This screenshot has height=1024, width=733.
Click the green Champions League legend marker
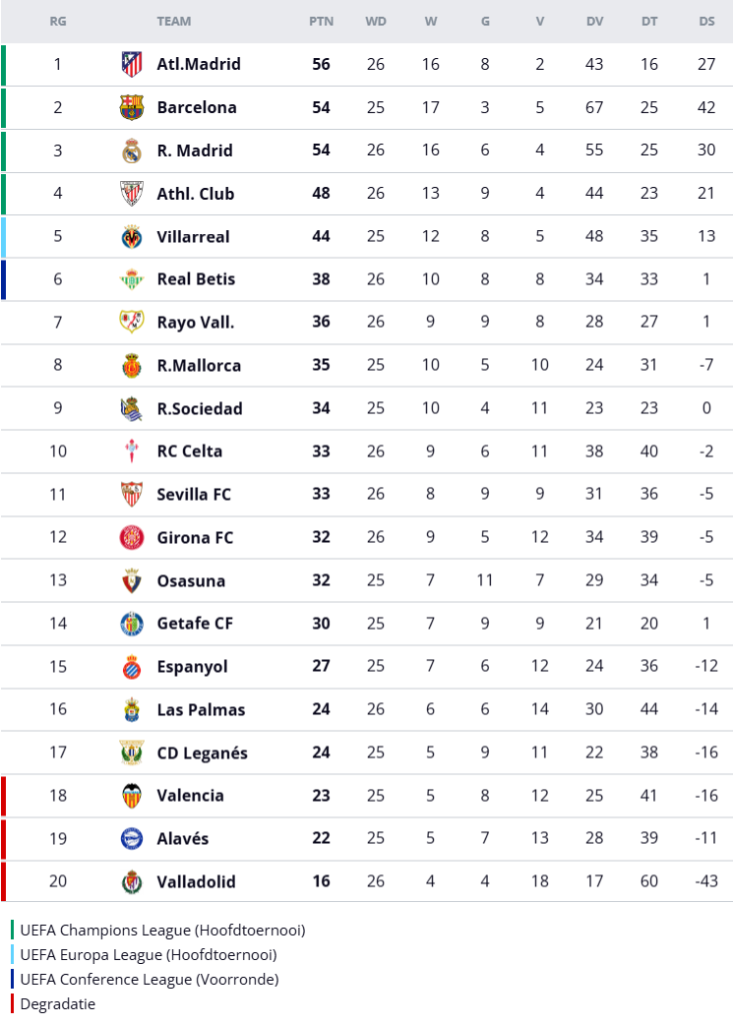click(13, 930)
